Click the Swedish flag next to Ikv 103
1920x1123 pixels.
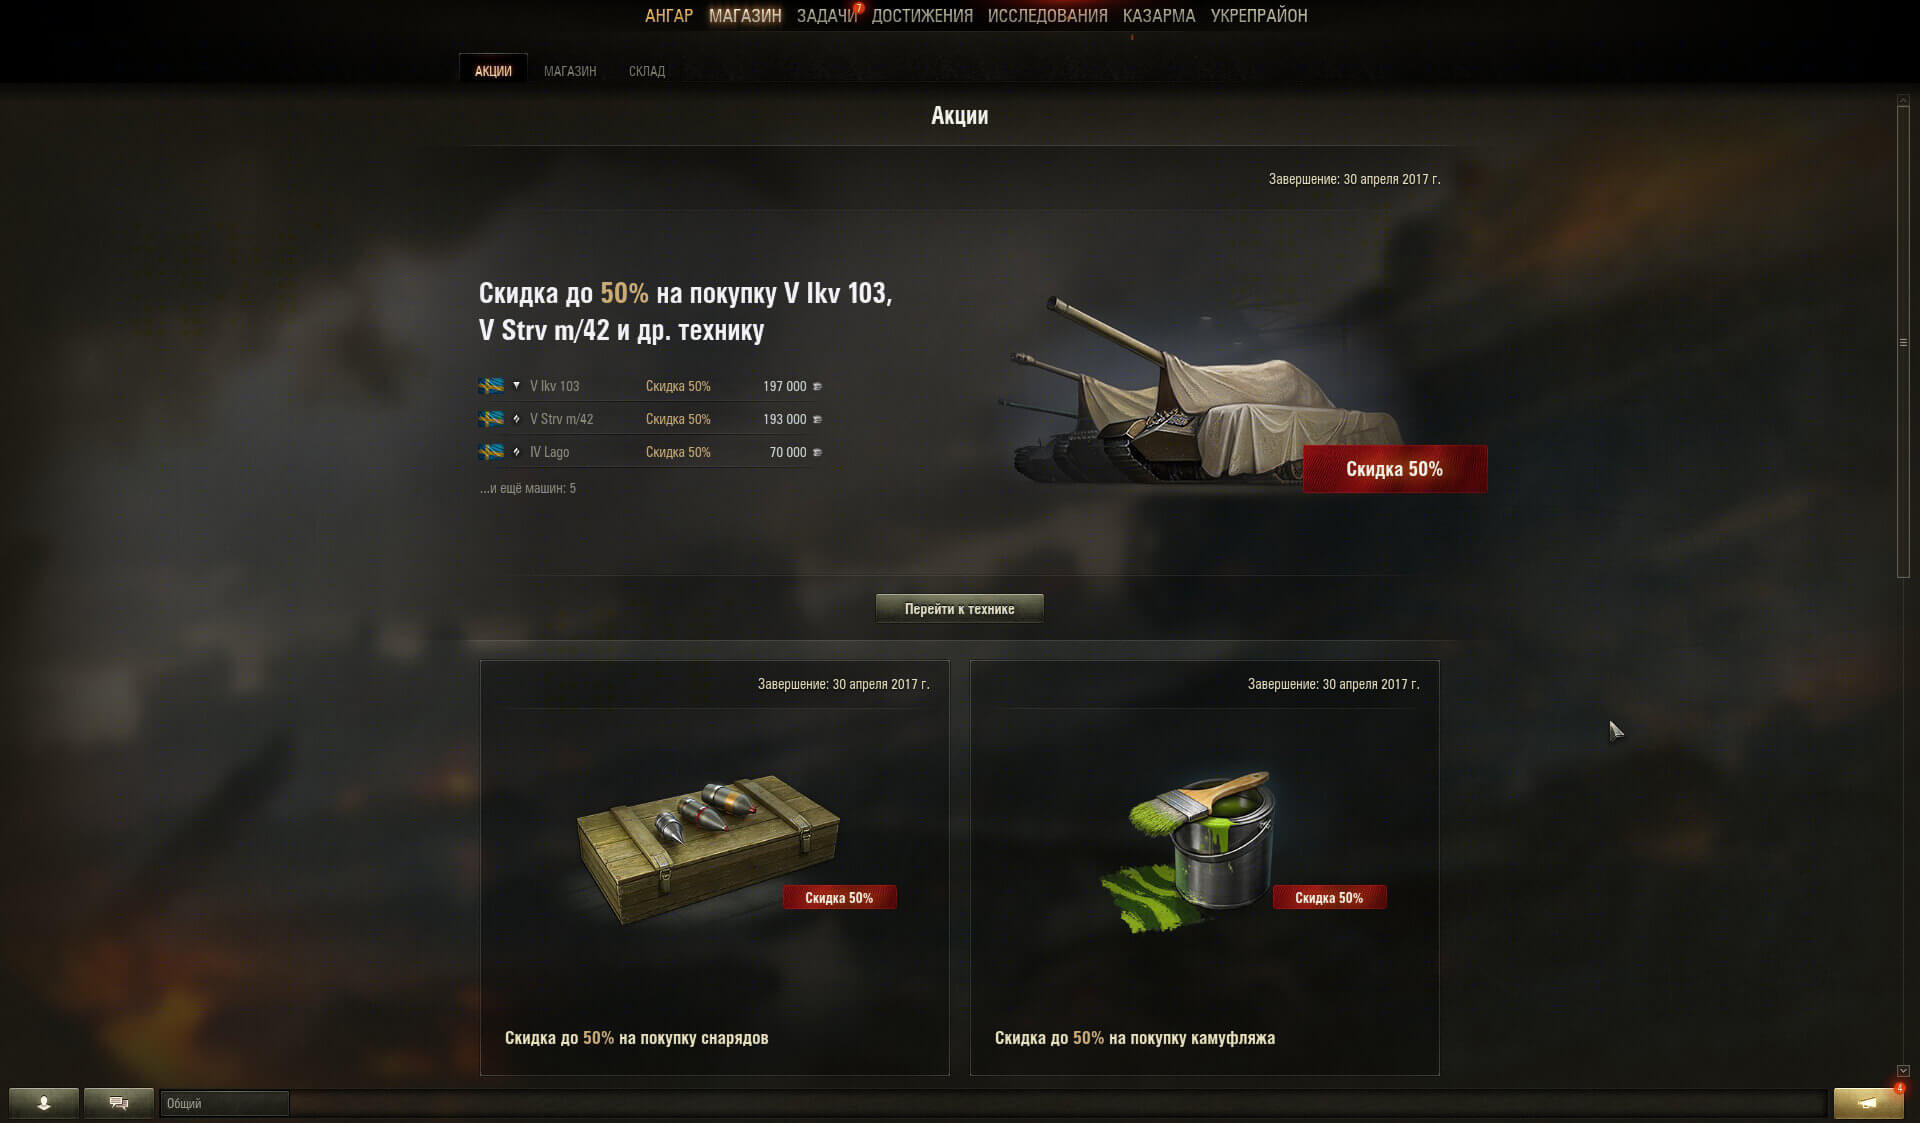491,386
